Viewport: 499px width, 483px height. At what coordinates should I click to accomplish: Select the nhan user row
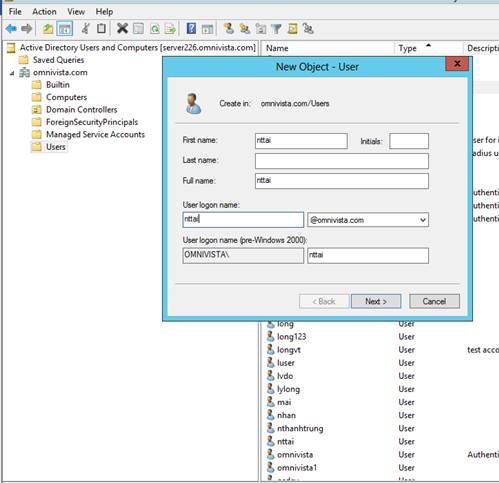coord(286,415)
